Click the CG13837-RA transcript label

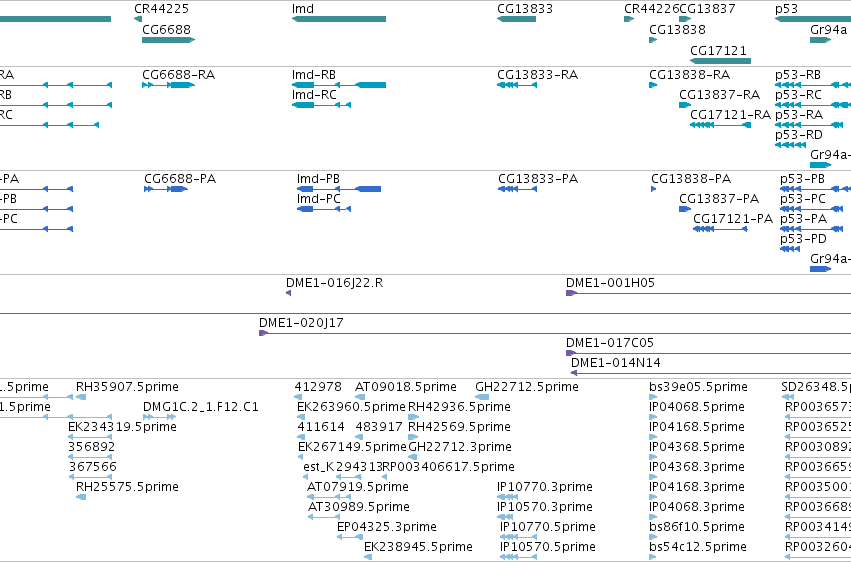(719, 95)
